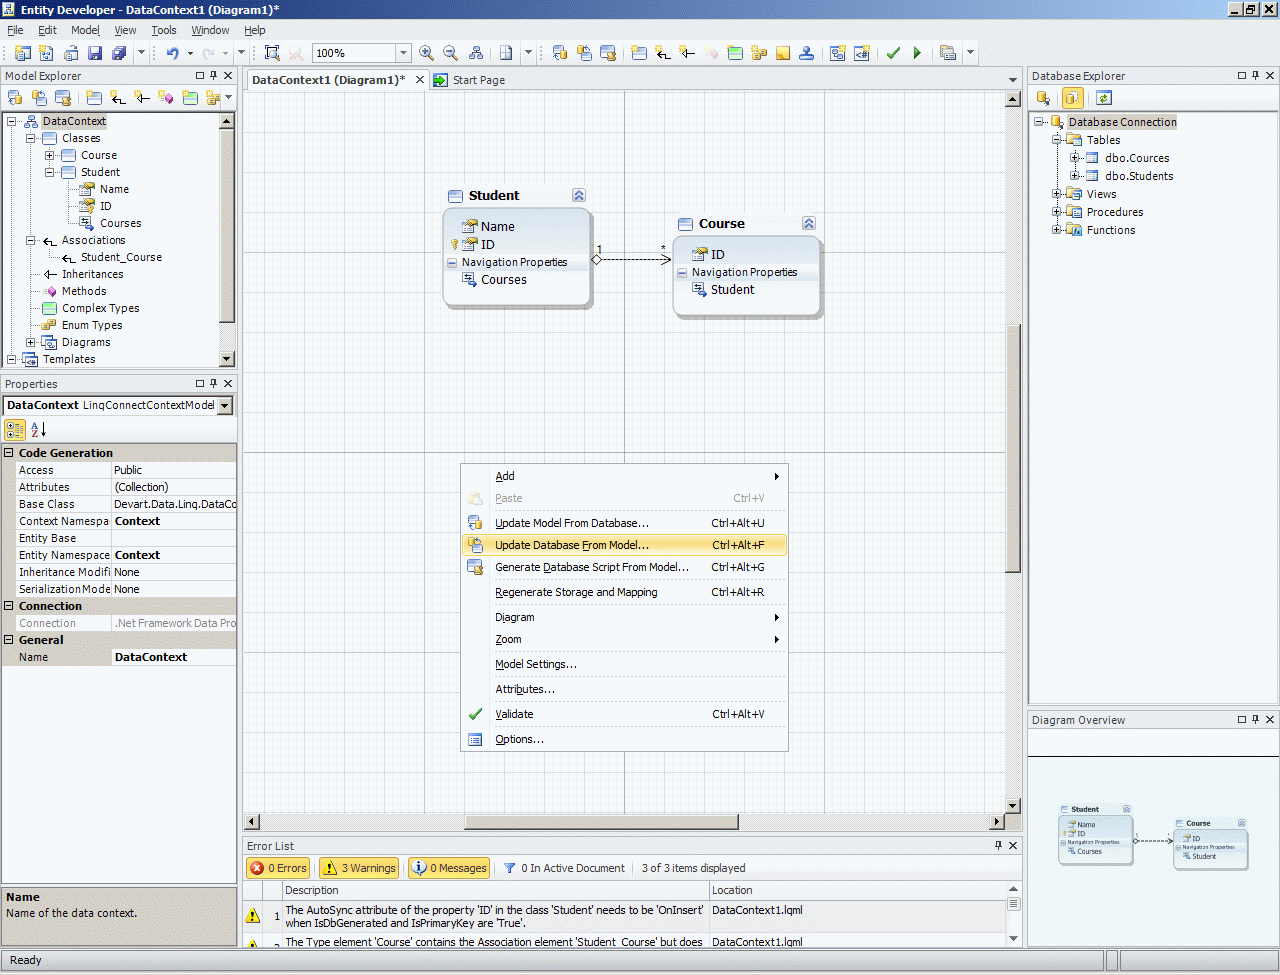
Task: Open the Tools menu in menu bar
Action: point(164,30)
